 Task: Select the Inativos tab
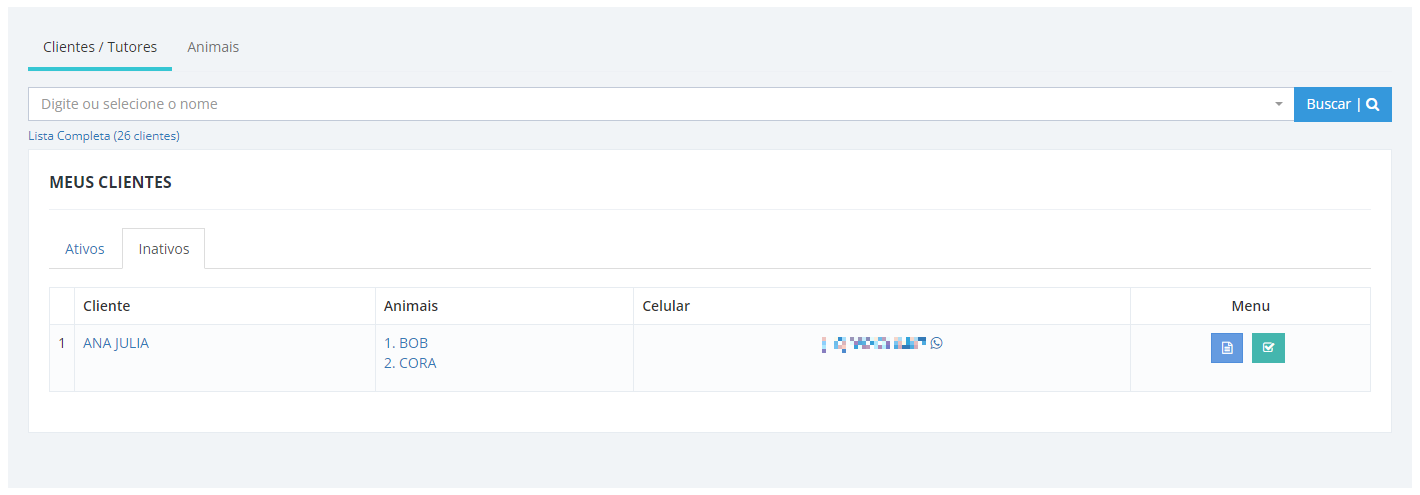(164, 249)
